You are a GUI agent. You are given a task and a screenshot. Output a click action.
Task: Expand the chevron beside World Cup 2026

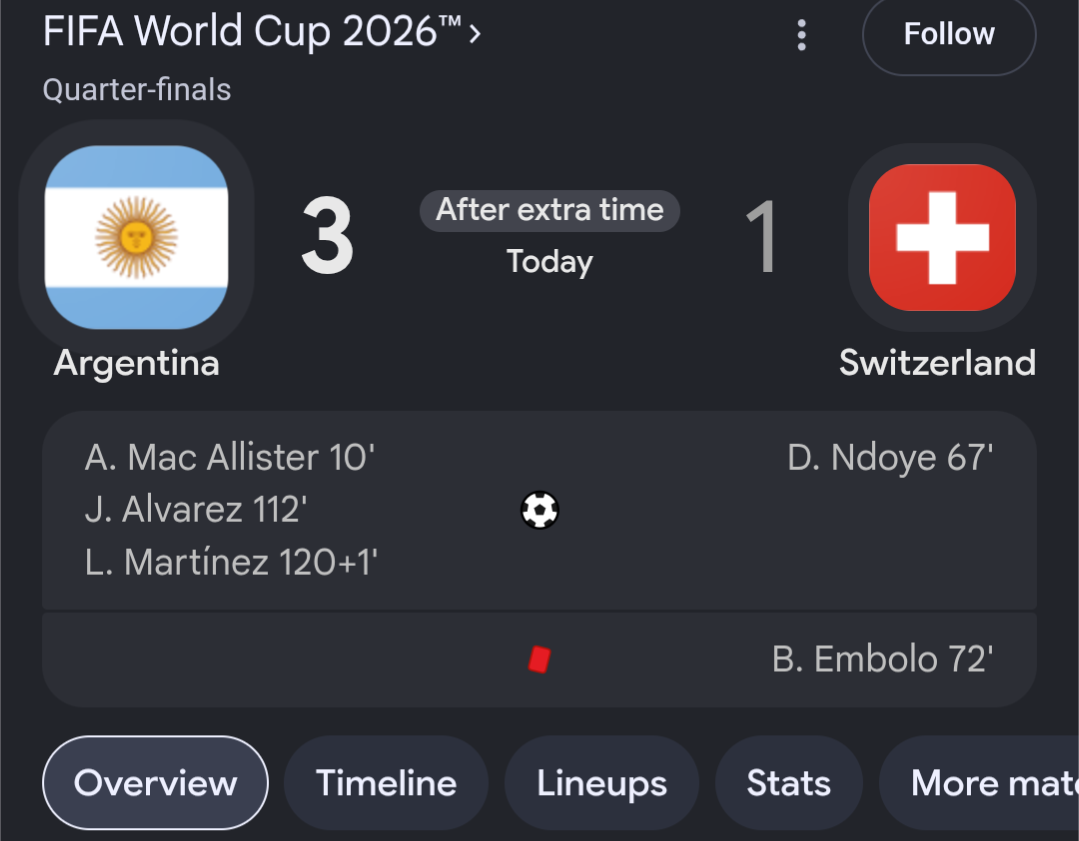coord(475,33)
